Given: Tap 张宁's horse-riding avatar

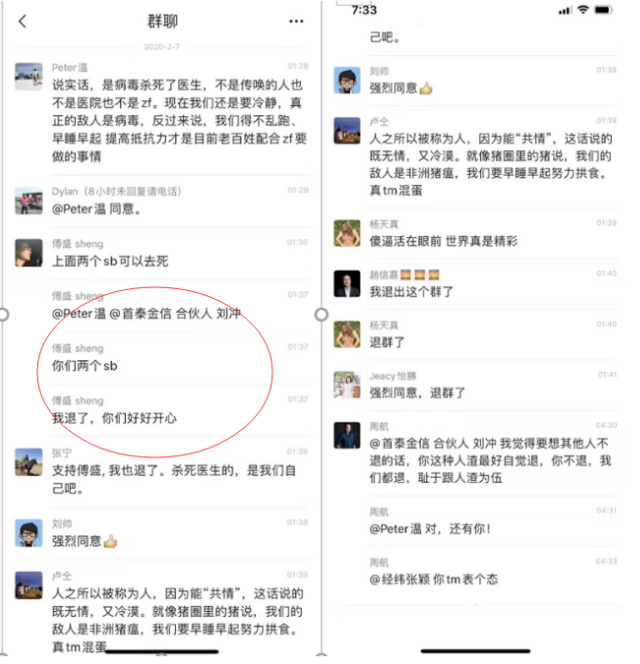Looking at the screenshot, I should tap(29, 462).
